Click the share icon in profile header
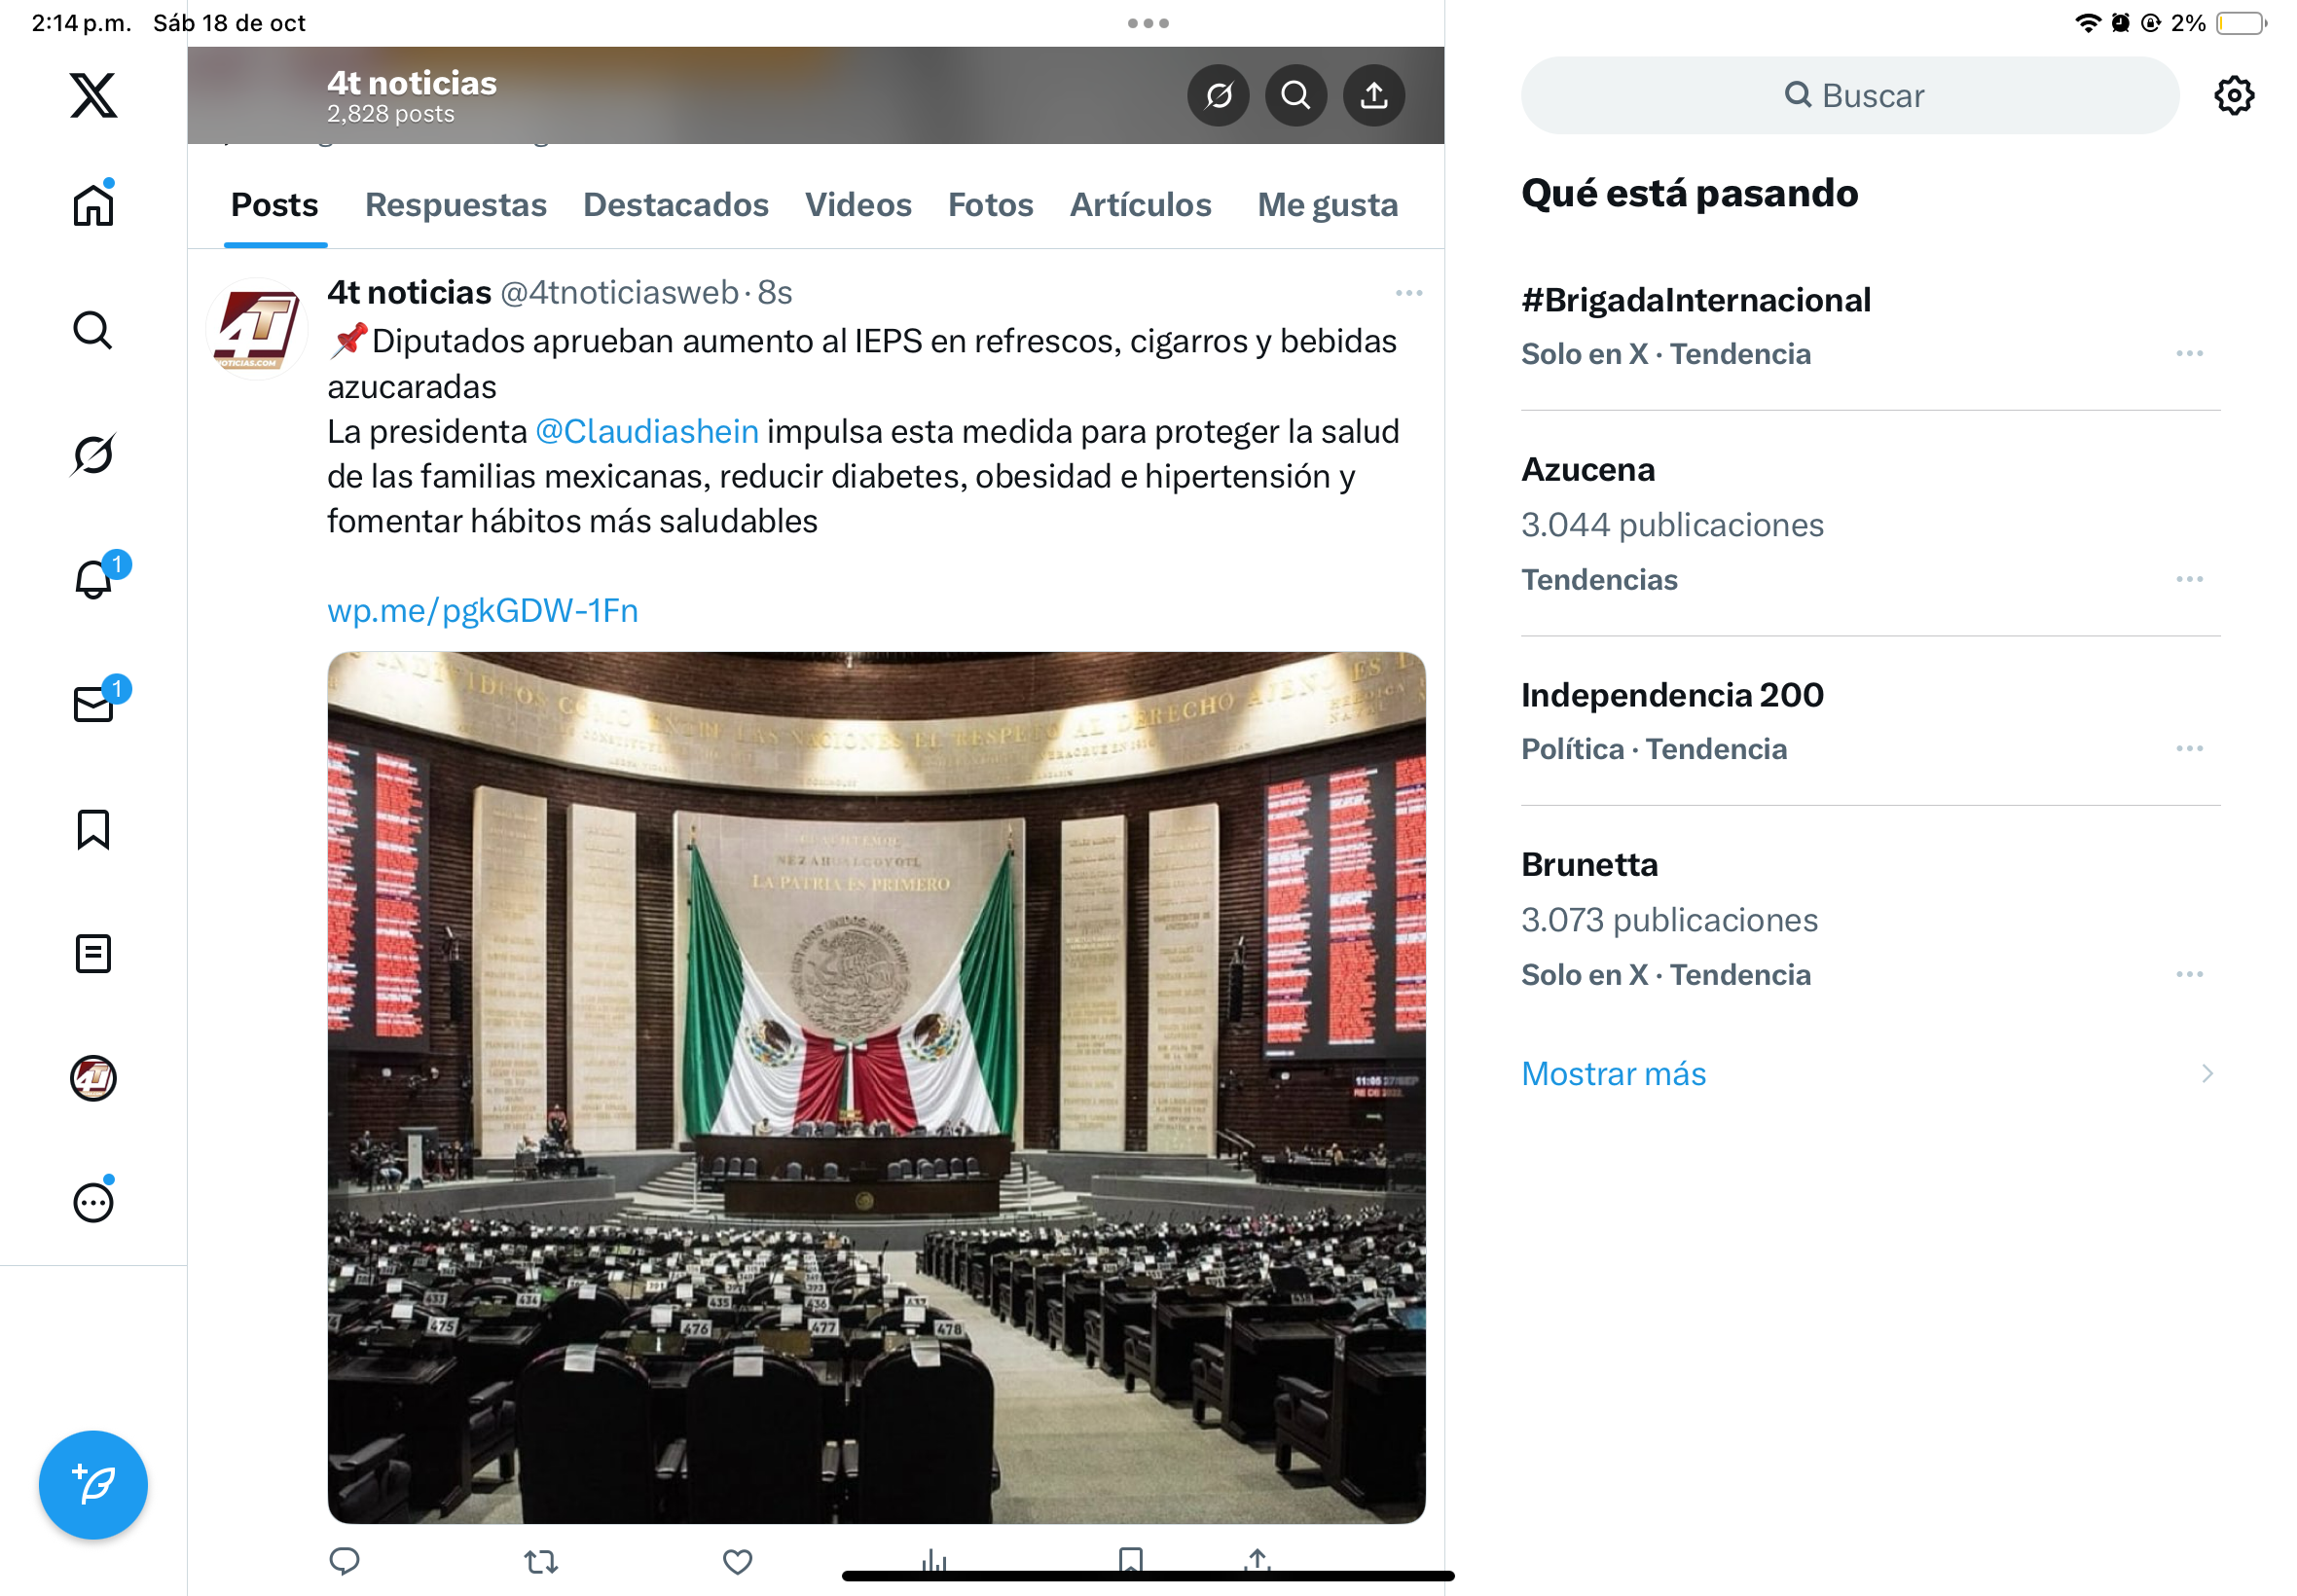Screen dimensions: 2297x1596 click(x=1373, y=95)
